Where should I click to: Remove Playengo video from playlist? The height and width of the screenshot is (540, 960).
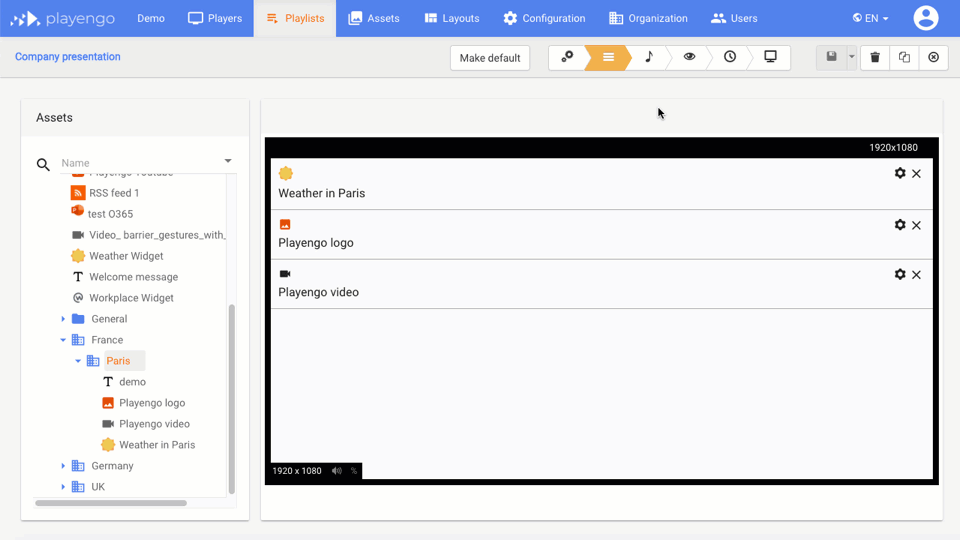[917, 275]
